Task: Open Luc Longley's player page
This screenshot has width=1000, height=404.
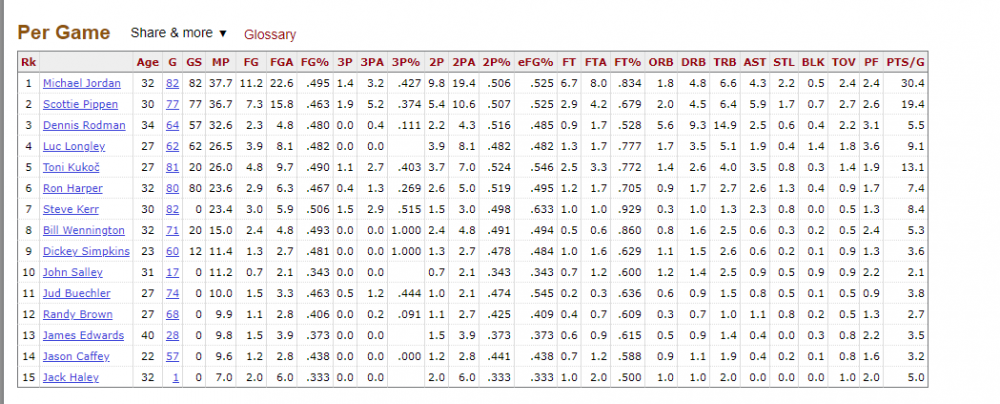Action: tap(70, 146)
